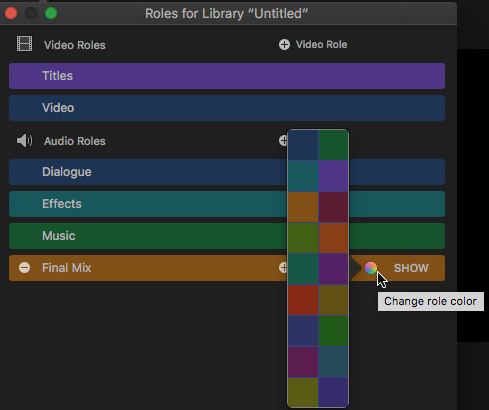Viewport: 489px width, 410px height.
Task: Remove the Final Mix role via minus icon
Action: pos(24,268)
